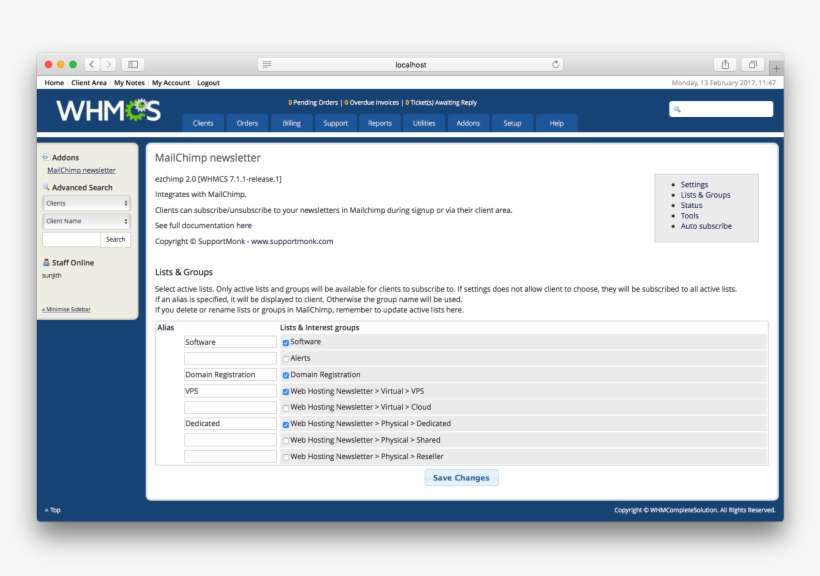
Task: Open the Clients search-type dropdown
Action: pyautogui.click(x=86, y=203)
